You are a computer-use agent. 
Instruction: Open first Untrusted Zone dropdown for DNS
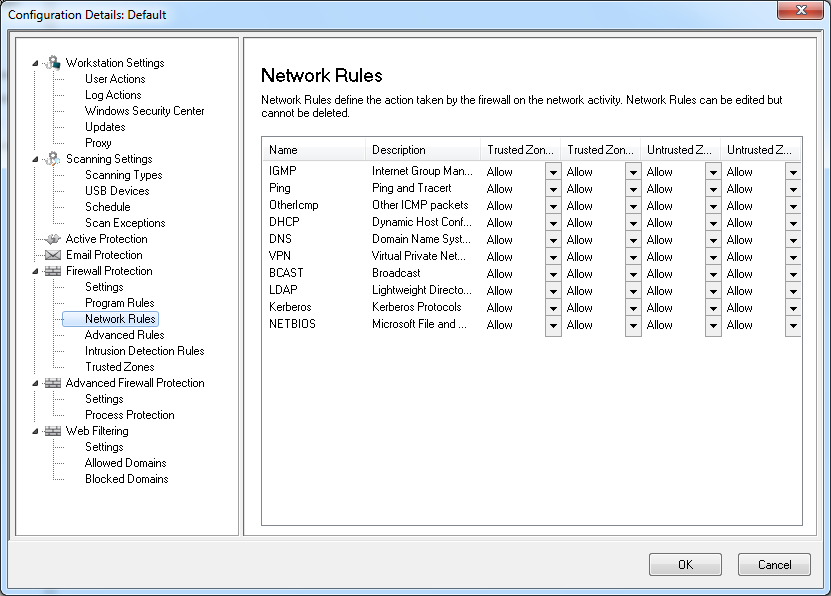(x=713, y=240)
